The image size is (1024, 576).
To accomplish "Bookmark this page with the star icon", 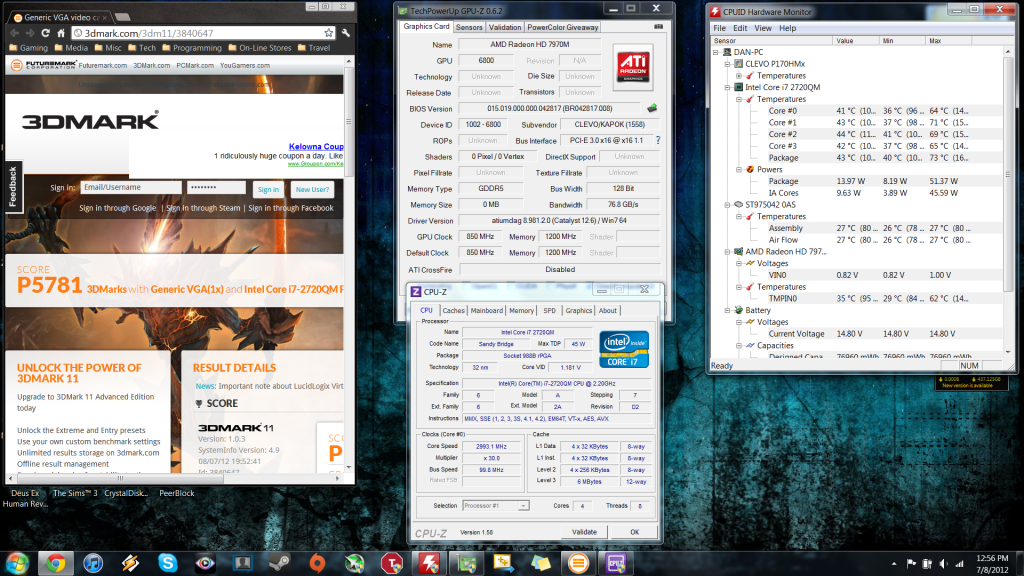I will pyautogui.click(x=328, y=33).
